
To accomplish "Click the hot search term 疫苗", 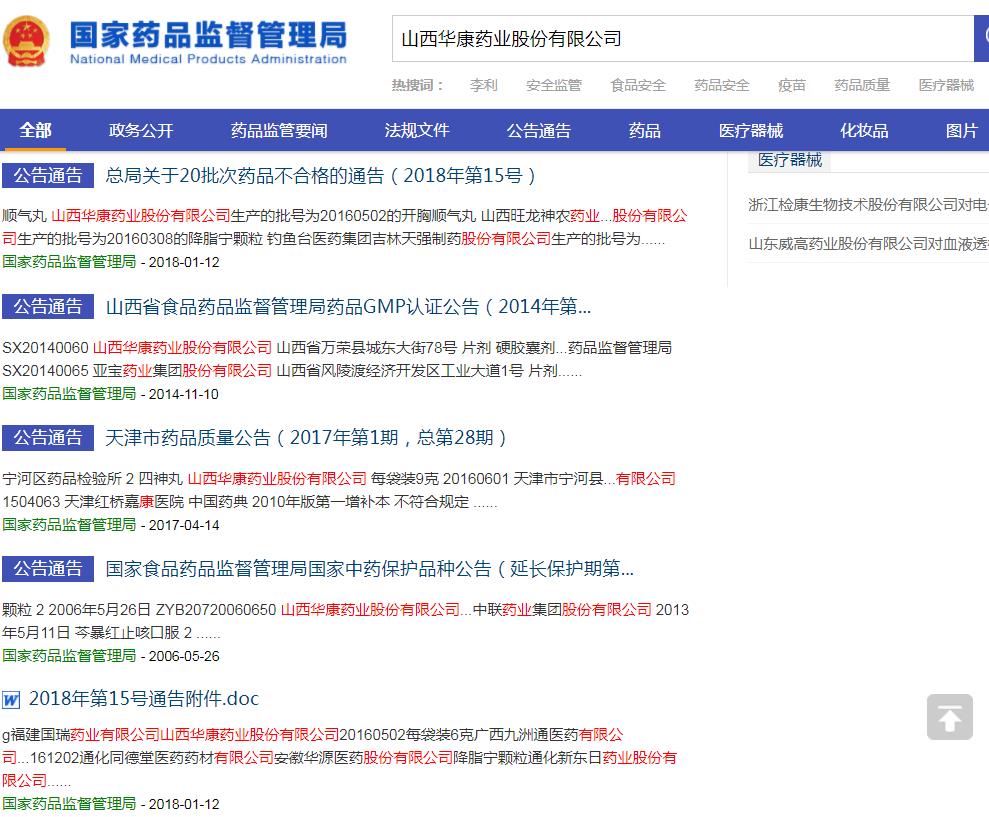I will (791, 86).
